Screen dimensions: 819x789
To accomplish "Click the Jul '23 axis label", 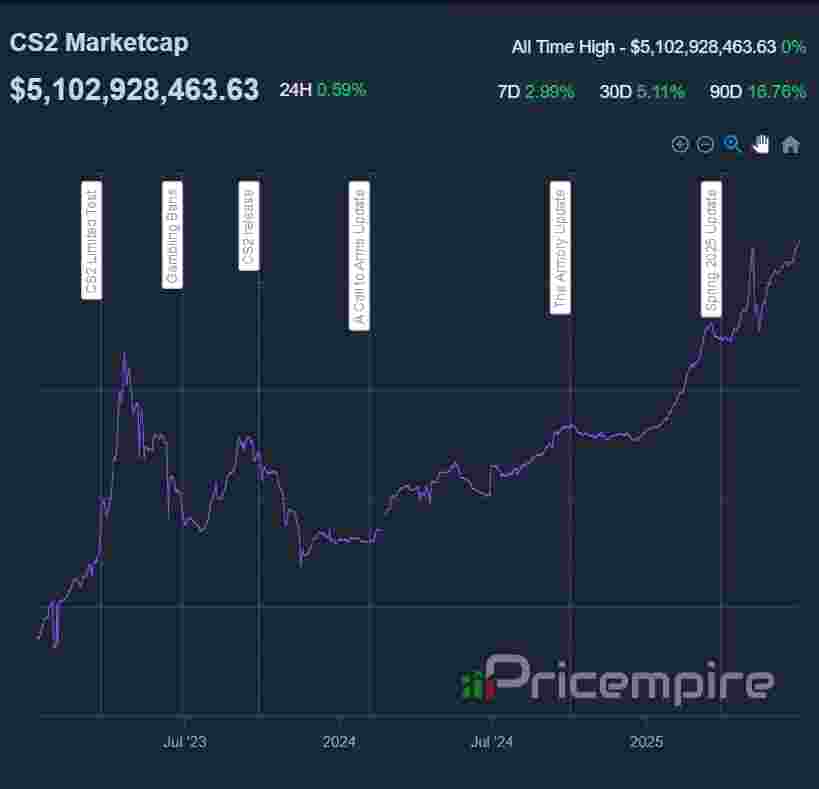I will 185,741.
